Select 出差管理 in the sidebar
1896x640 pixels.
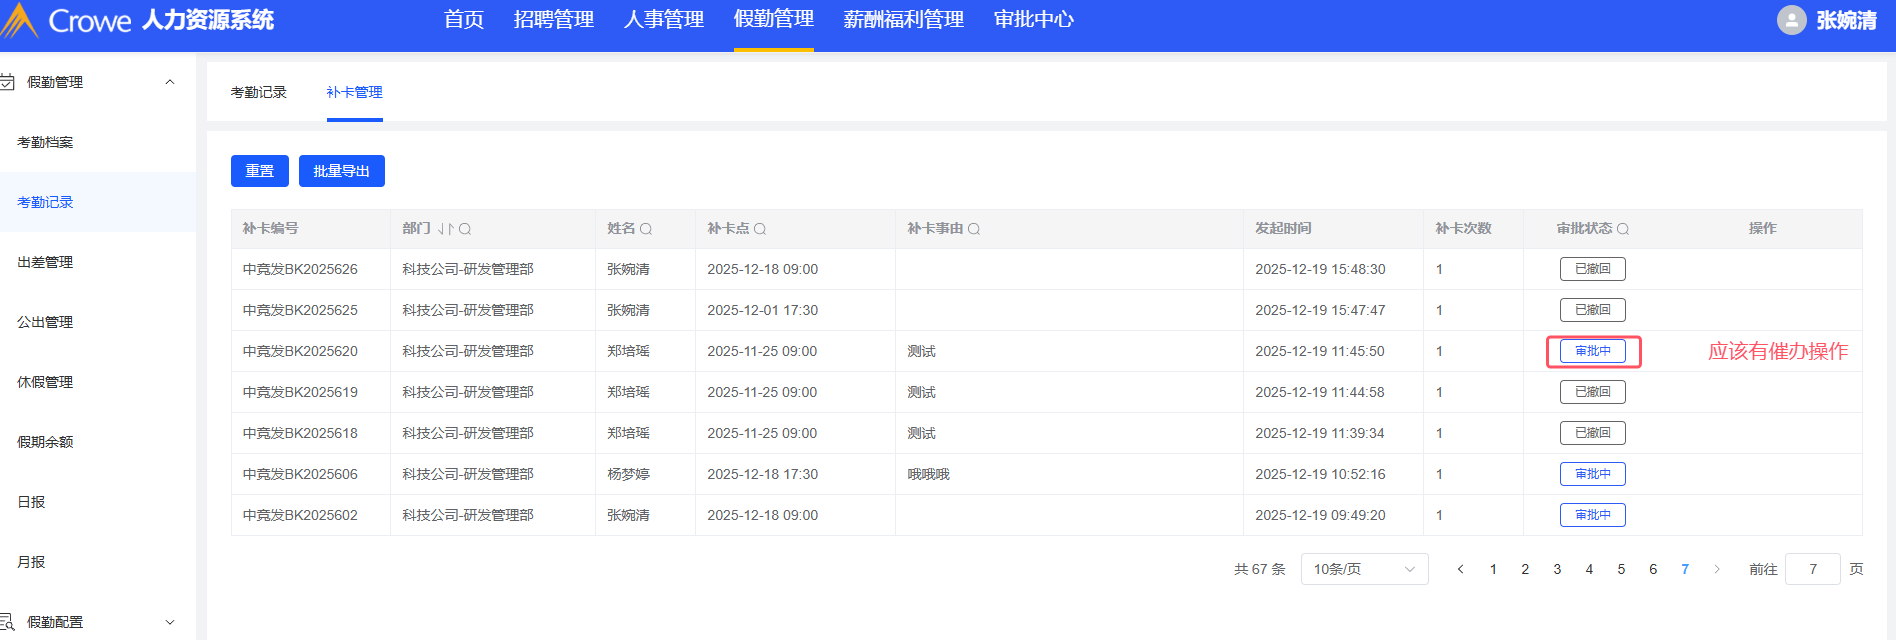tap(45, 262)
